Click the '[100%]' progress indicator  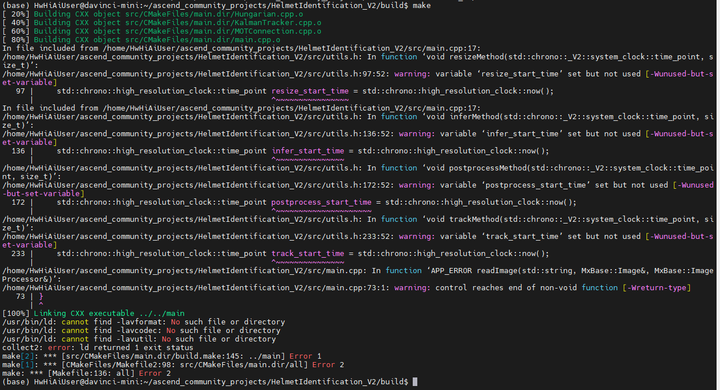16,313
